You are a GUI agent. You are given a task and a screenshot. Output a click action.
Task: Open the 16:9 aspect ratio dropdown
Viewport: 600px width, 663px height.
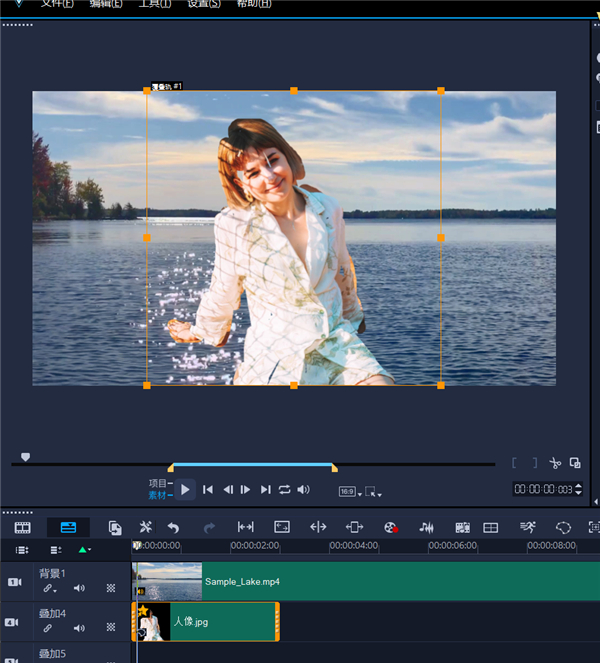[x=350, y=491]
